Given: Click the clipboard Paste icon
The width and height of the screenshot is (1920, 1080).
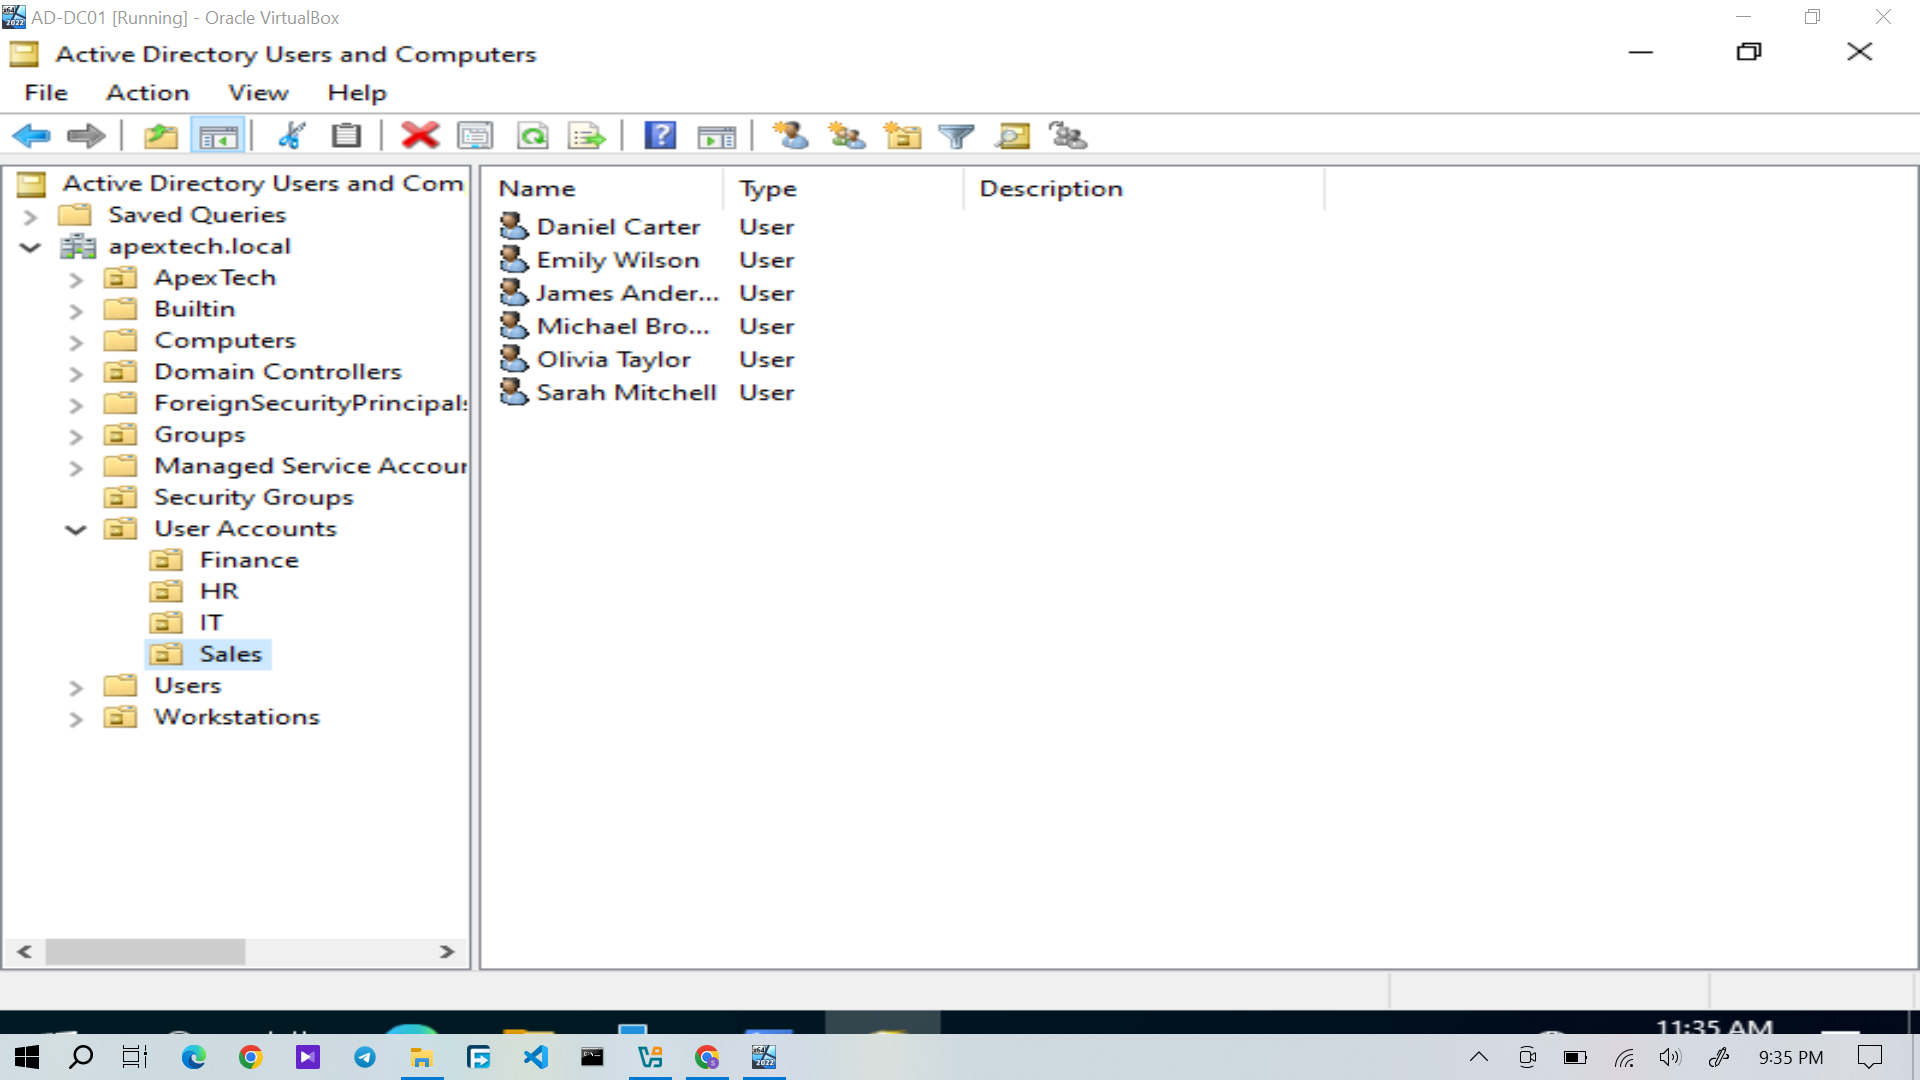Looking at the screenshot, I should pyautogui.click(x=346, y=135).
